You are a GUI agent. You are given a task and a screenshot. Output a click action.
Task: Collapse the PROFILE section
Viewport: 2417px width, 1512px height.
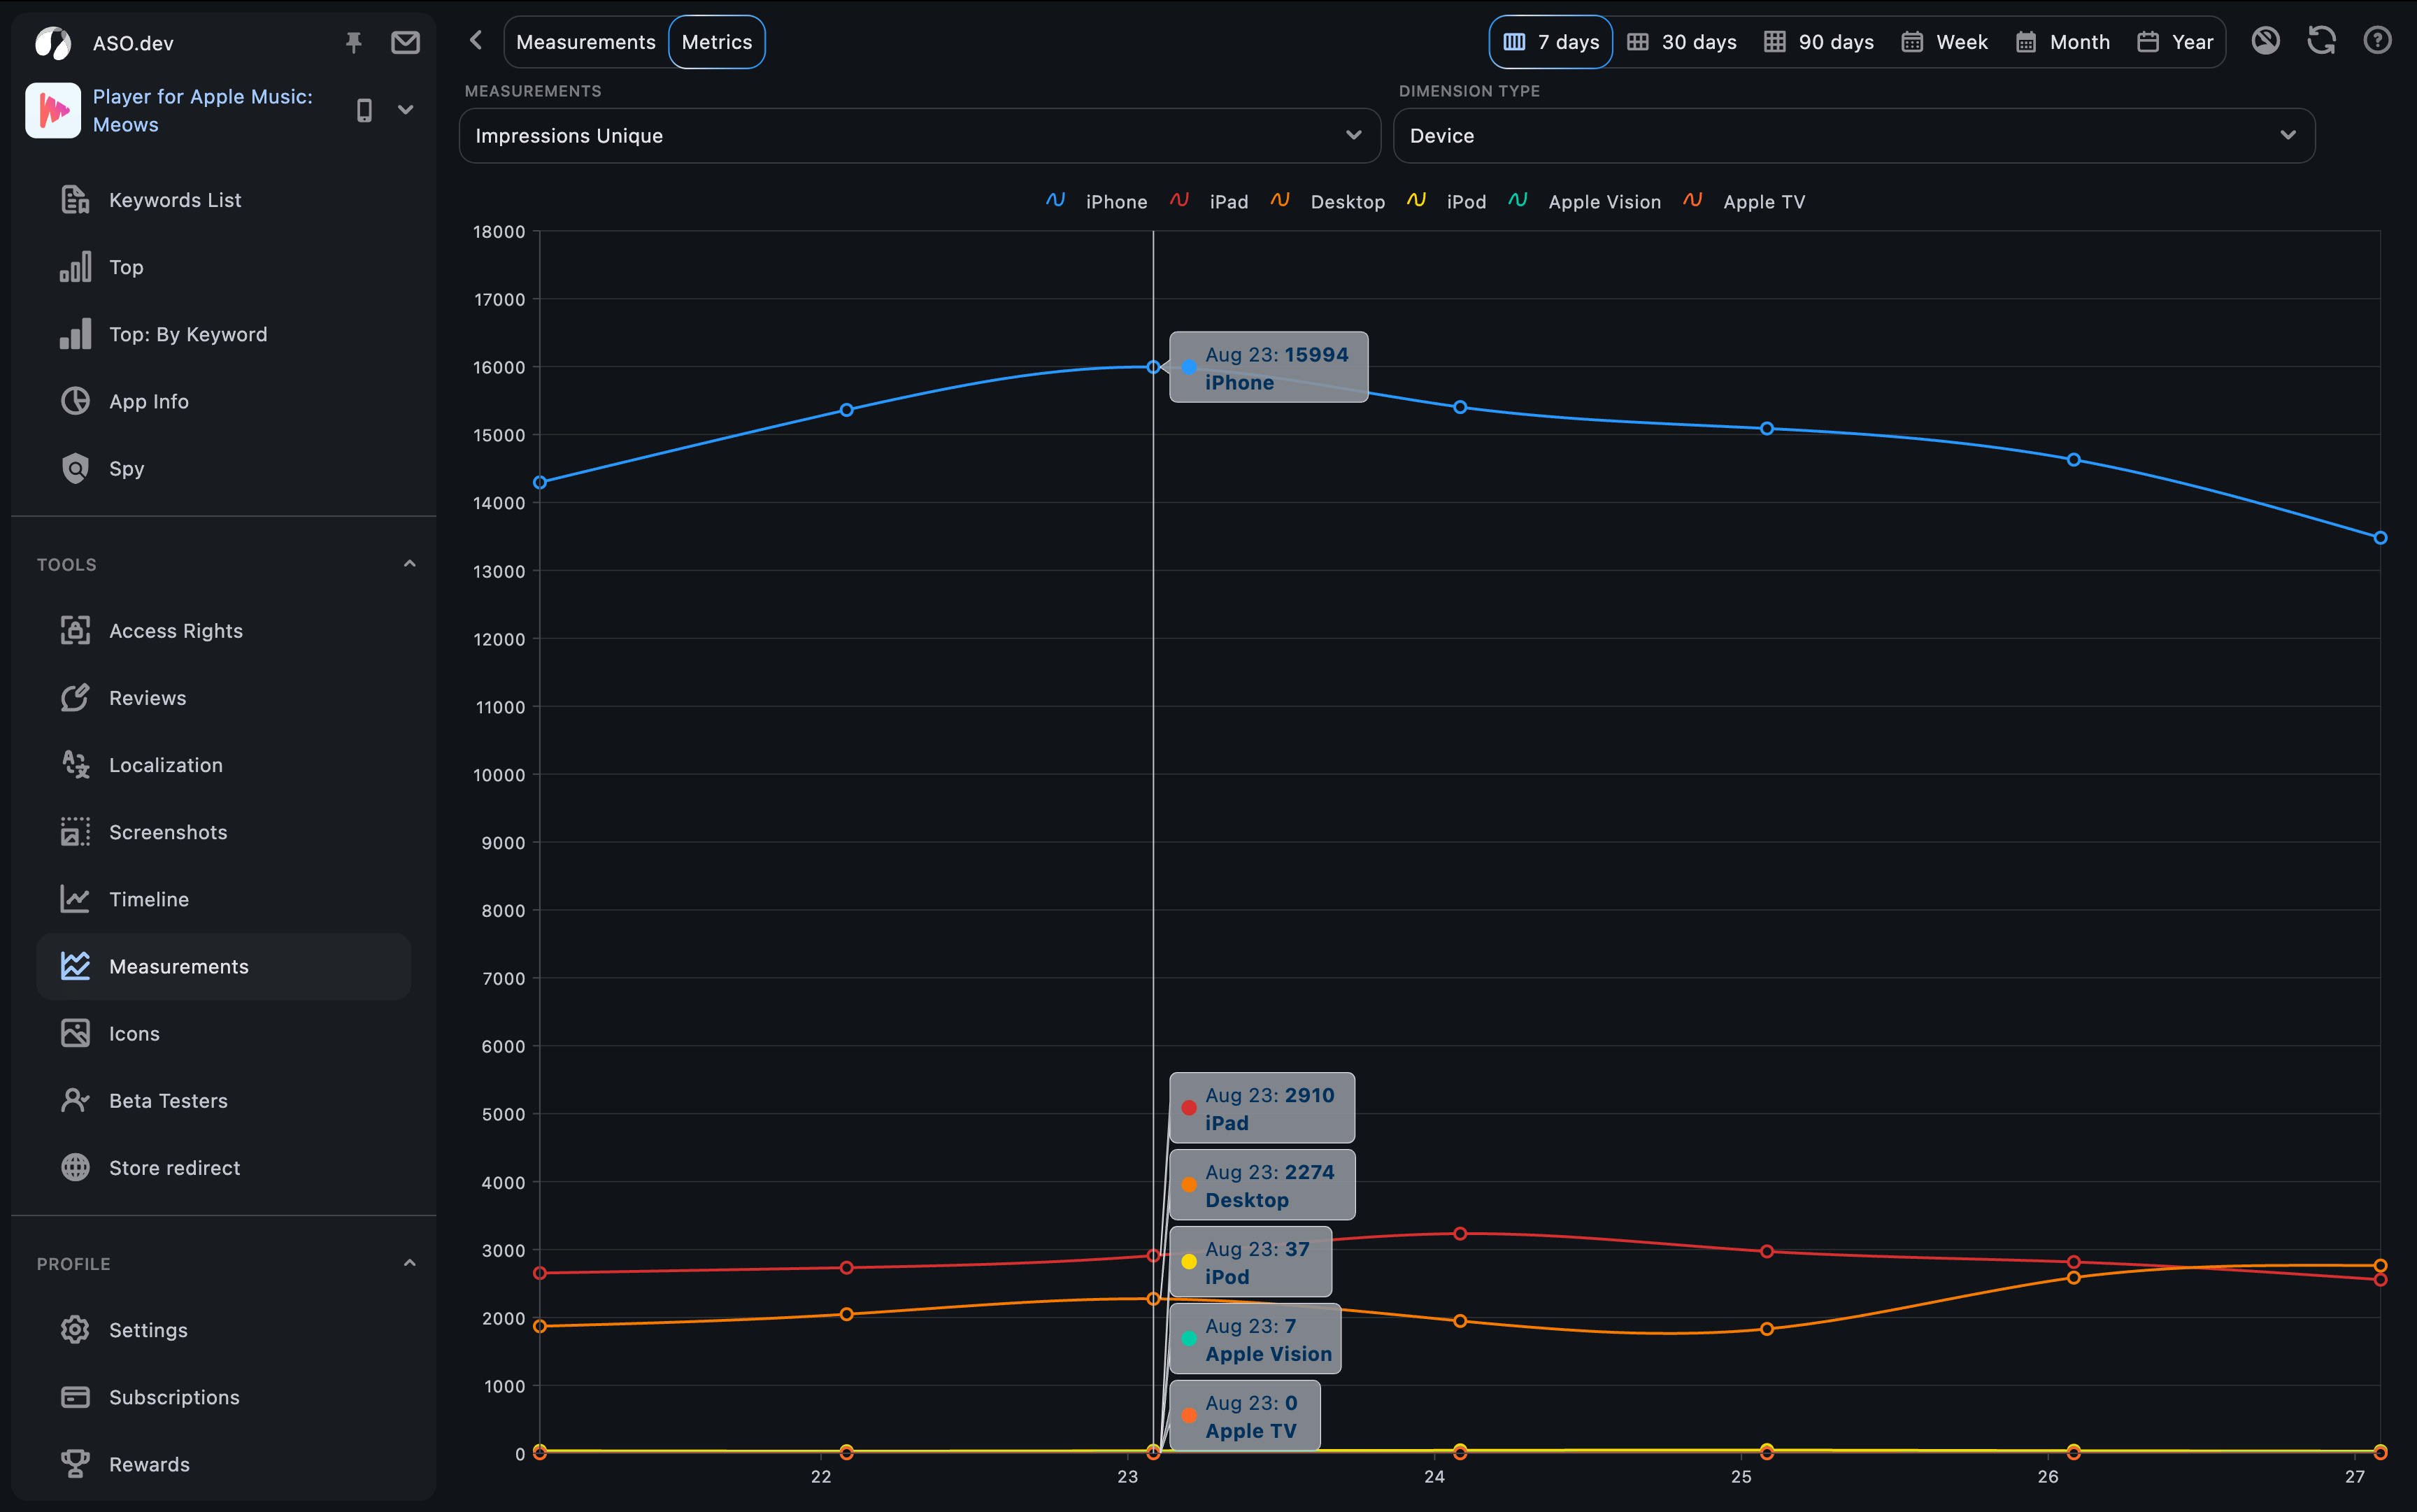(409, 1263)
